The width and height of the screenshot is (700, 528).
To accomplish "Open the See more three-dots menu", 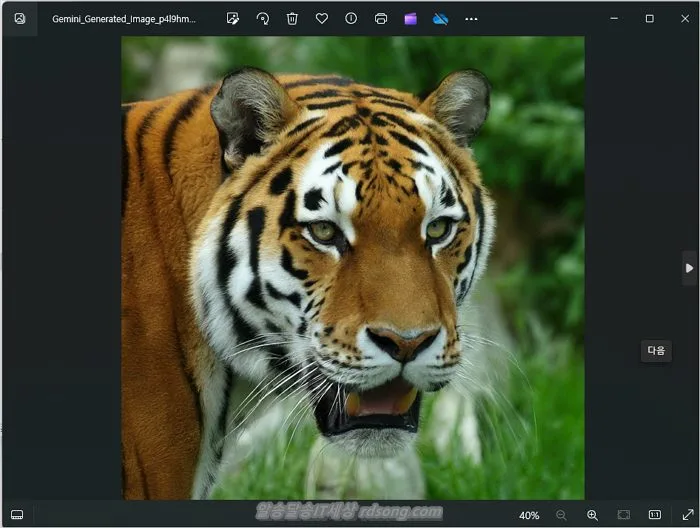I will pos(471,19).
